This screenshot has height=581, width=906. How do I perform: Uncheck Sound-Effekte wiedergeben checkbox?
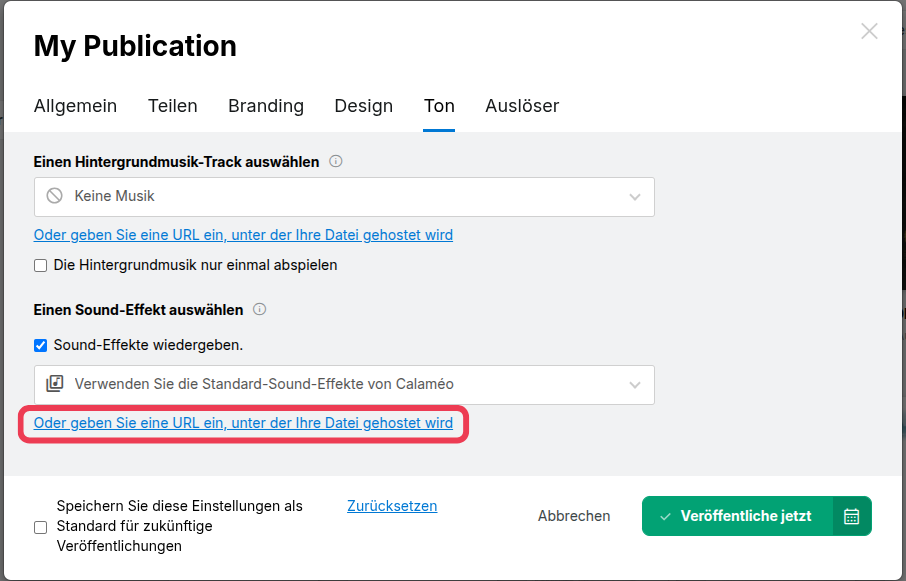click(40, 345)
